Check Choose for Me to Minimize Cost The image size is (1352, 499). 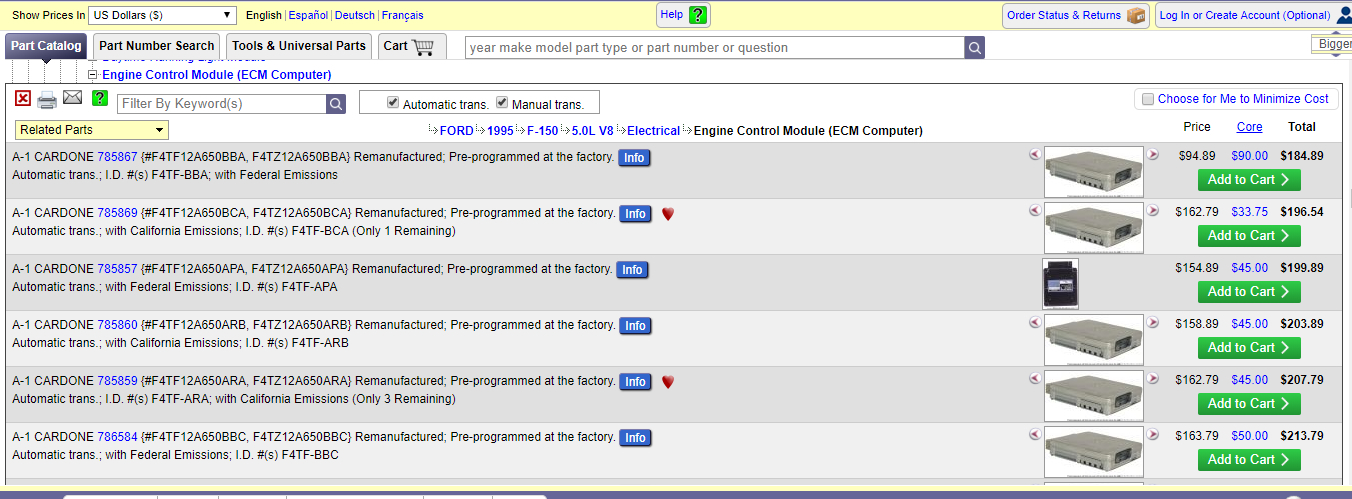click(1148, 99)
